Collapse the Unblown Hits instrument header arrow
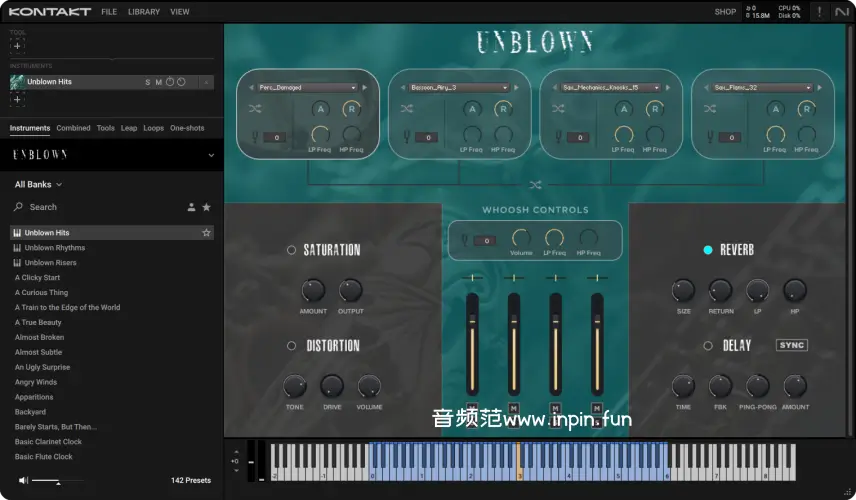Screen dimensions: 856x500 (x=206, y=82)
